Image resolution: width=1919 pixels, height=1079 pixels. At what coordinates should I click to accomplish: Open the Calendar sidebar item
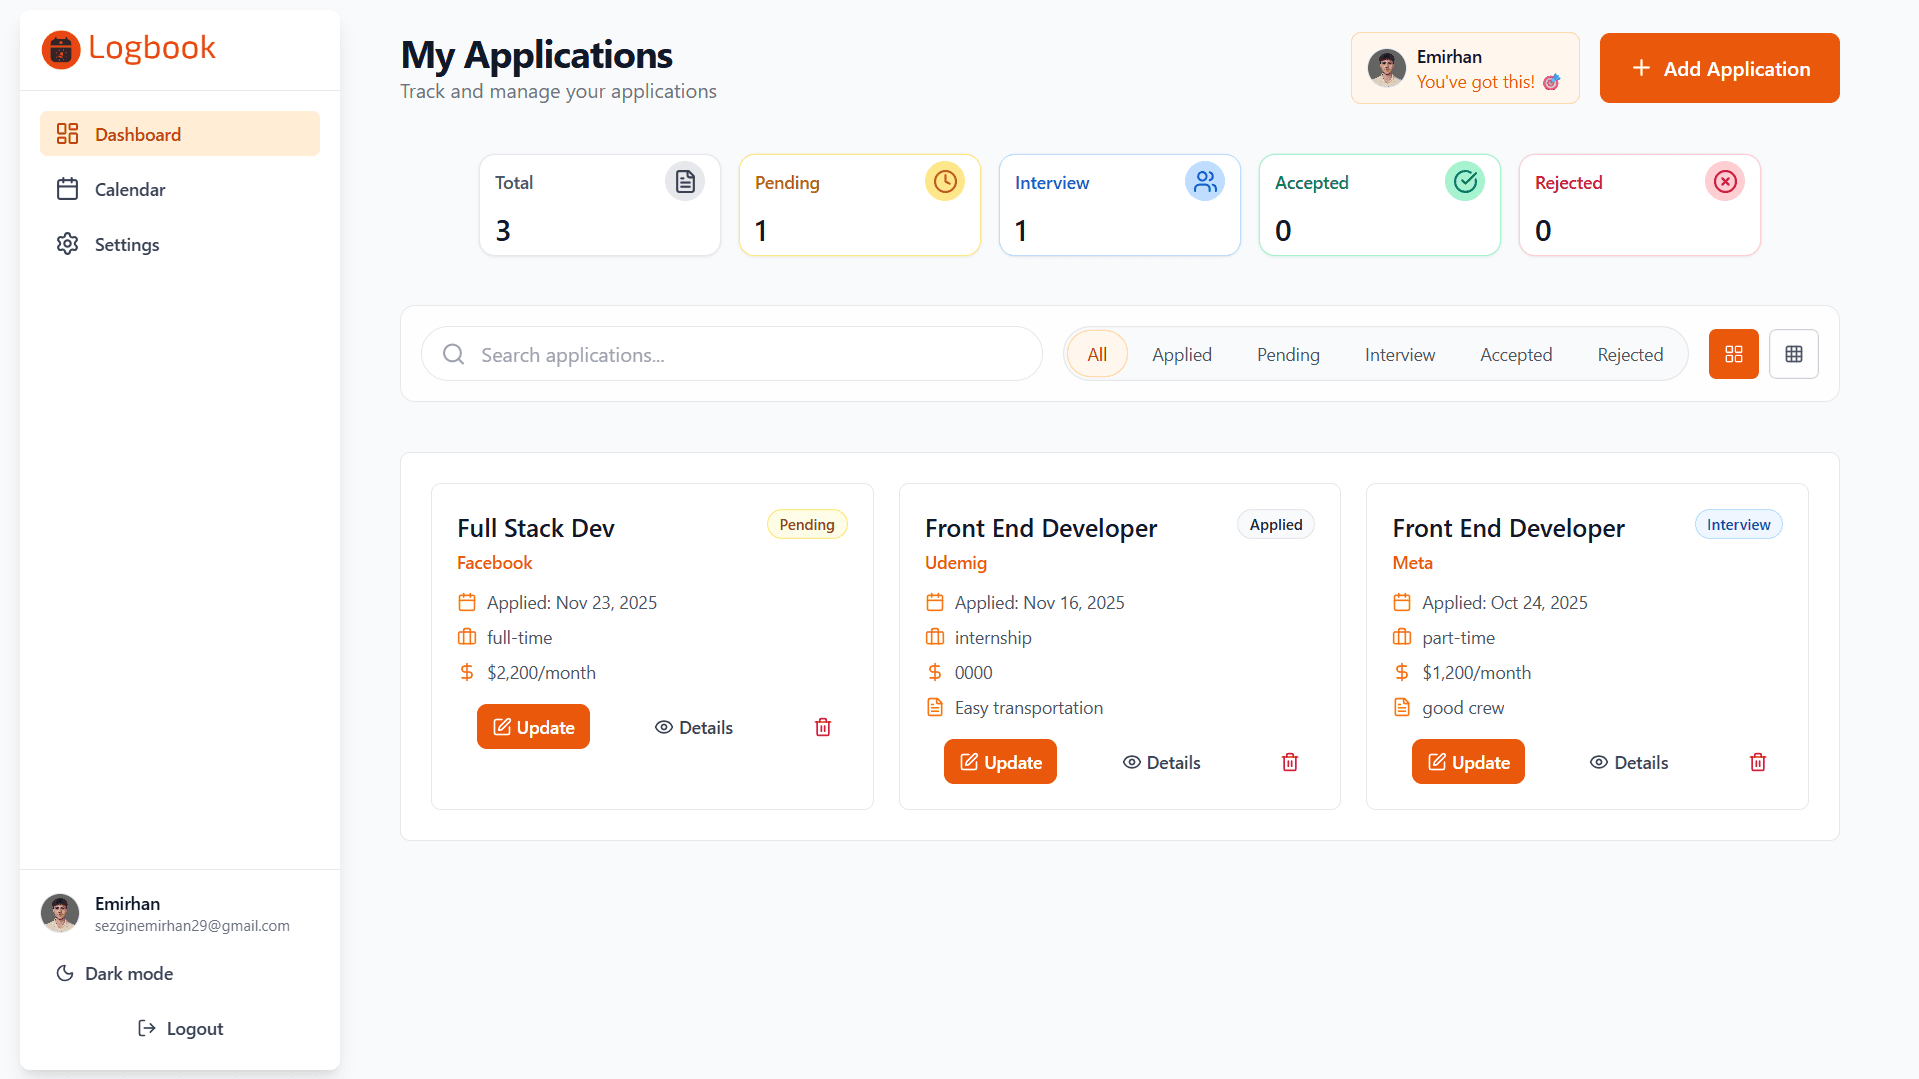(x=180, y=189)
